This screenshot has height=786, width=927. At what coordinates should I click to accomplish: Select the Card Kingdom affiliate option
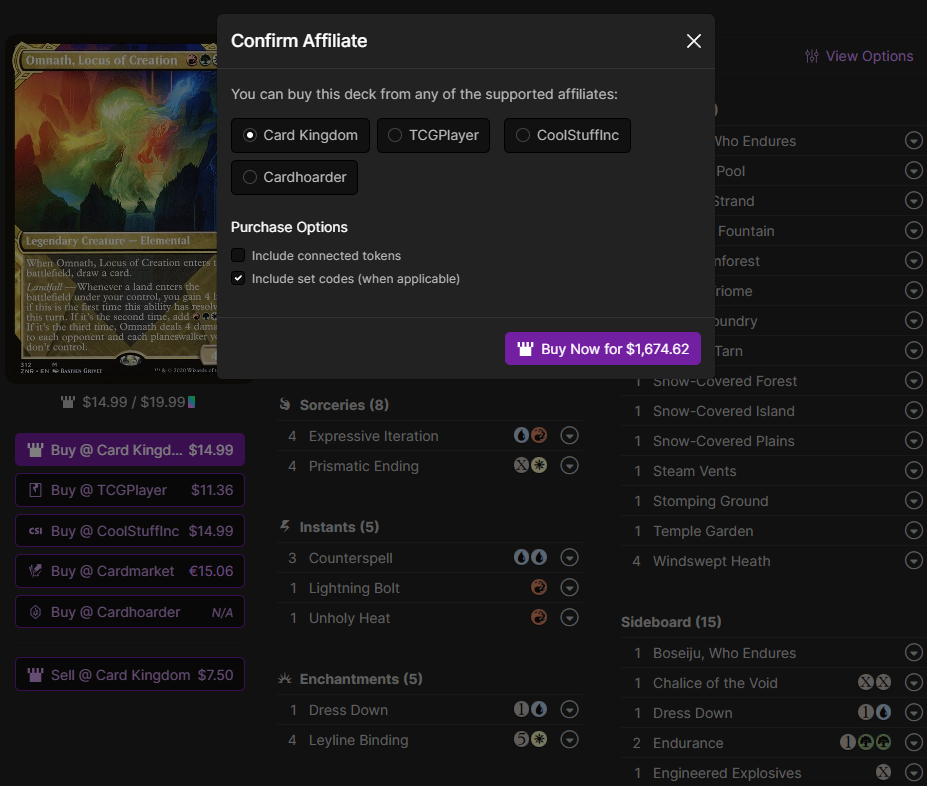click(250, 135)
